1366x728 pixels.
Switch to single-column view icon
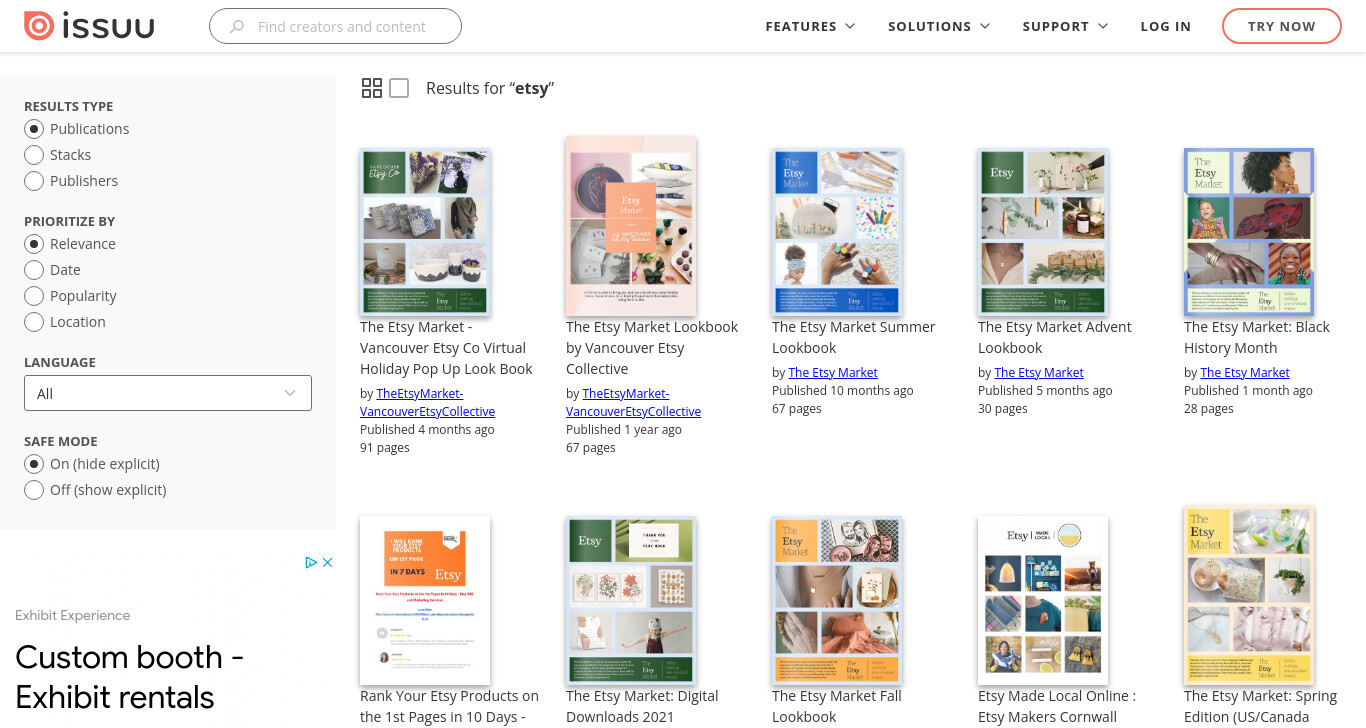coord(399,88)
